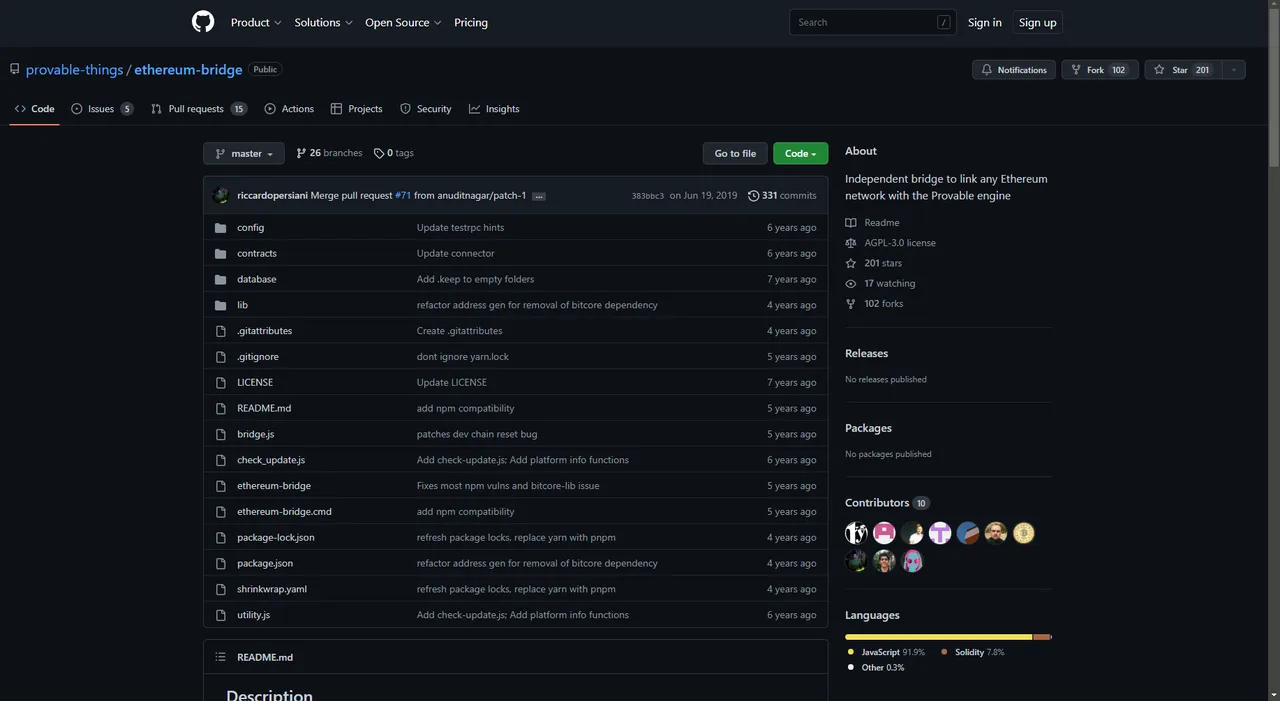Click the config folder icon
The image size is (1280, 701).
pyautogui.click(x=221, y=228)
